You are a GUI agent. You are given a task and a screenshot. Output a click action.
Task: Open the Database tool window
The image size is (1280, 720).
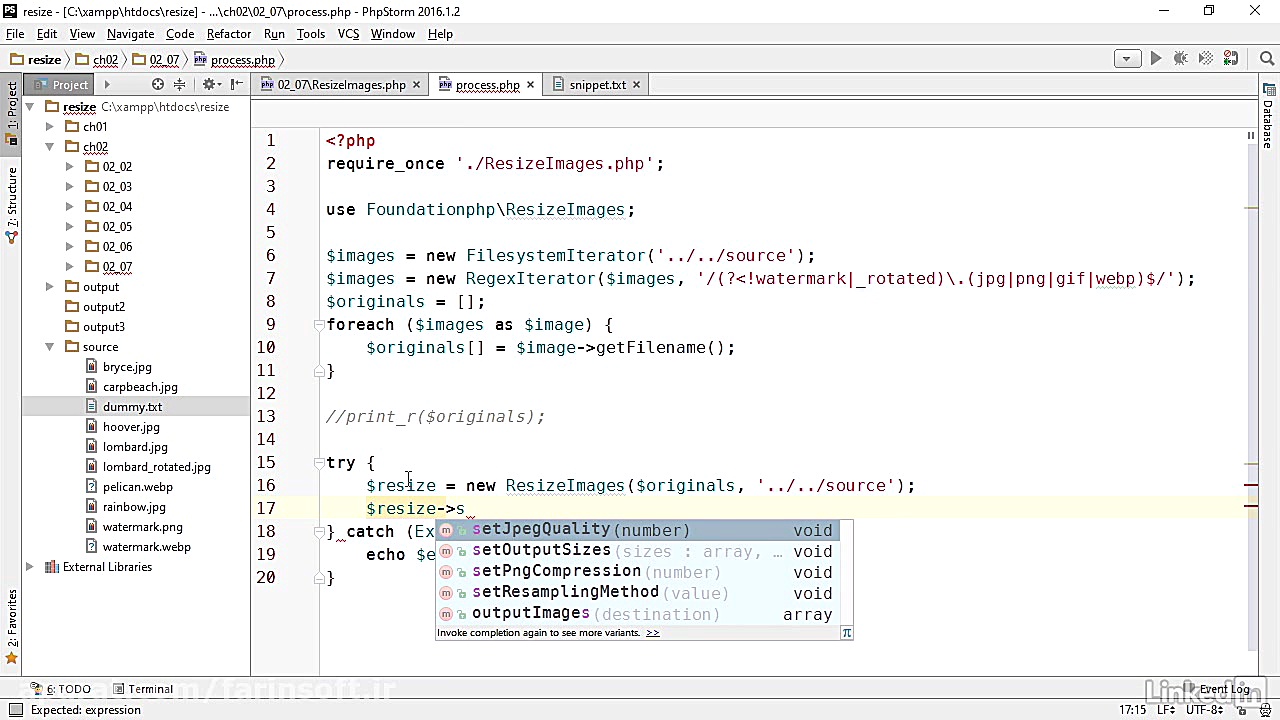tap(1268, 118)
